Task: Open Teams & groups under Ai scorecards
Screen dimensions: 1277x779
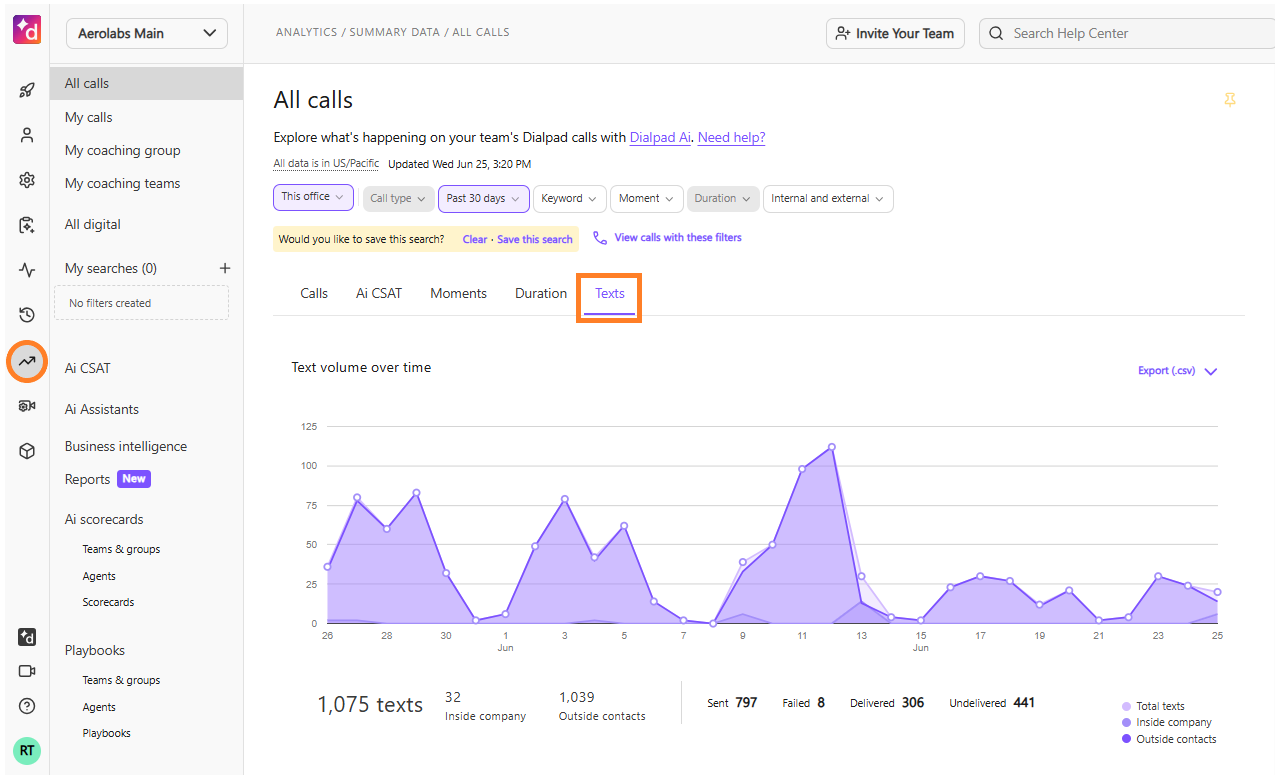Action: pos(121,549)
